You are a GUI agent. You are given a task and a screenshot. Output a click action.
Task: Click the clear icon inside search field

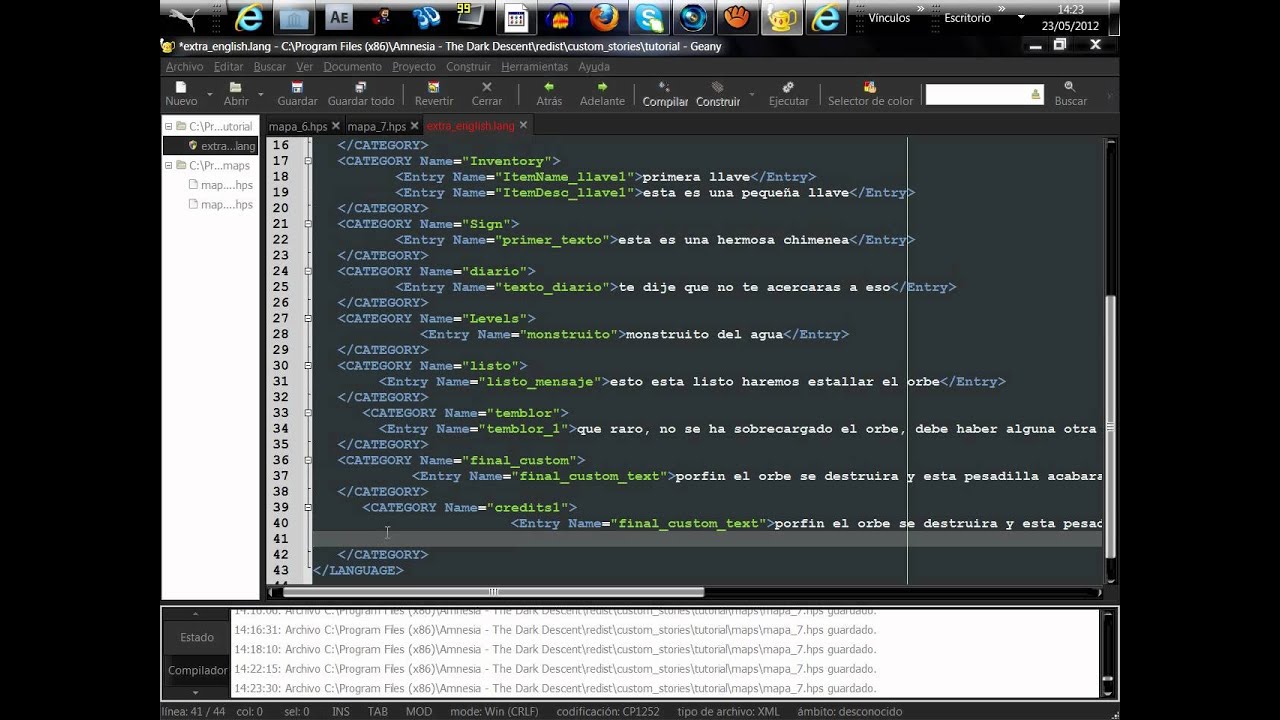pos(1035,94)
